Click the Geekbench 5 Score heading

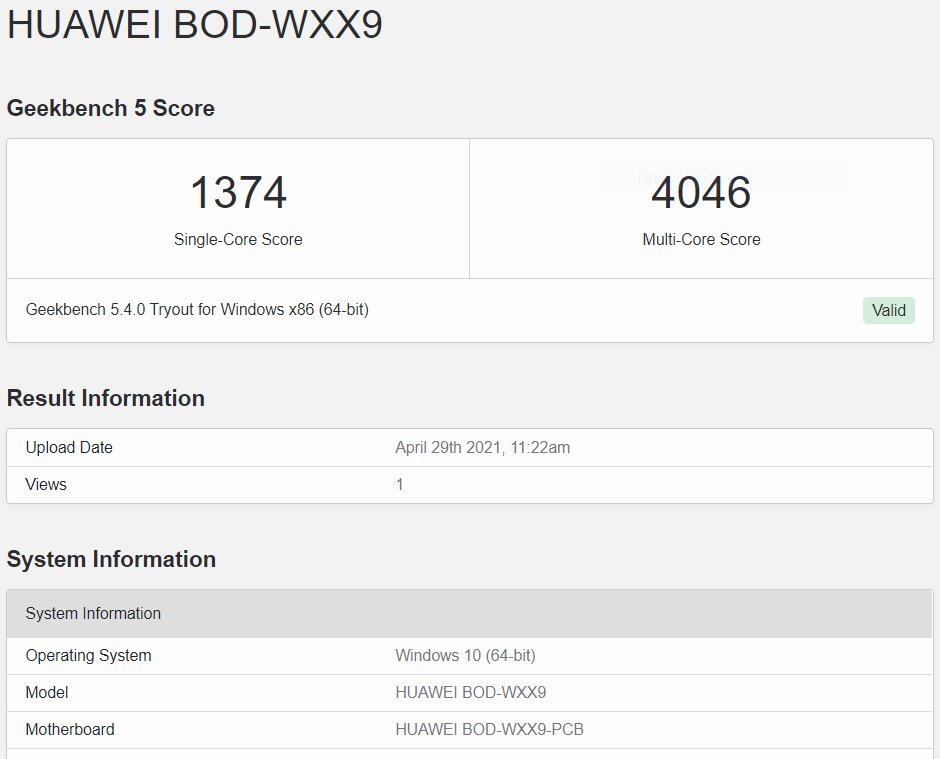[110, 108]
